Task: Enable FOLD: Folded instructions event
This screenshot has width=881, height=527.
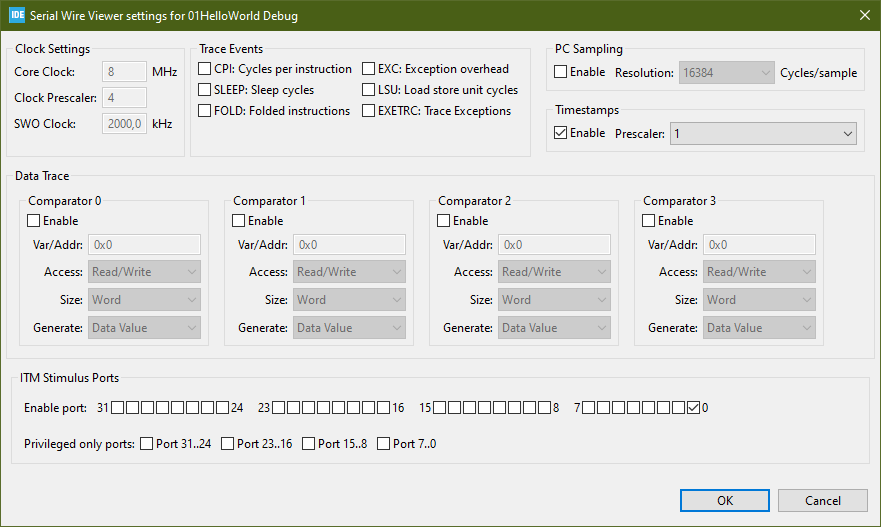Action: (205, 111)
